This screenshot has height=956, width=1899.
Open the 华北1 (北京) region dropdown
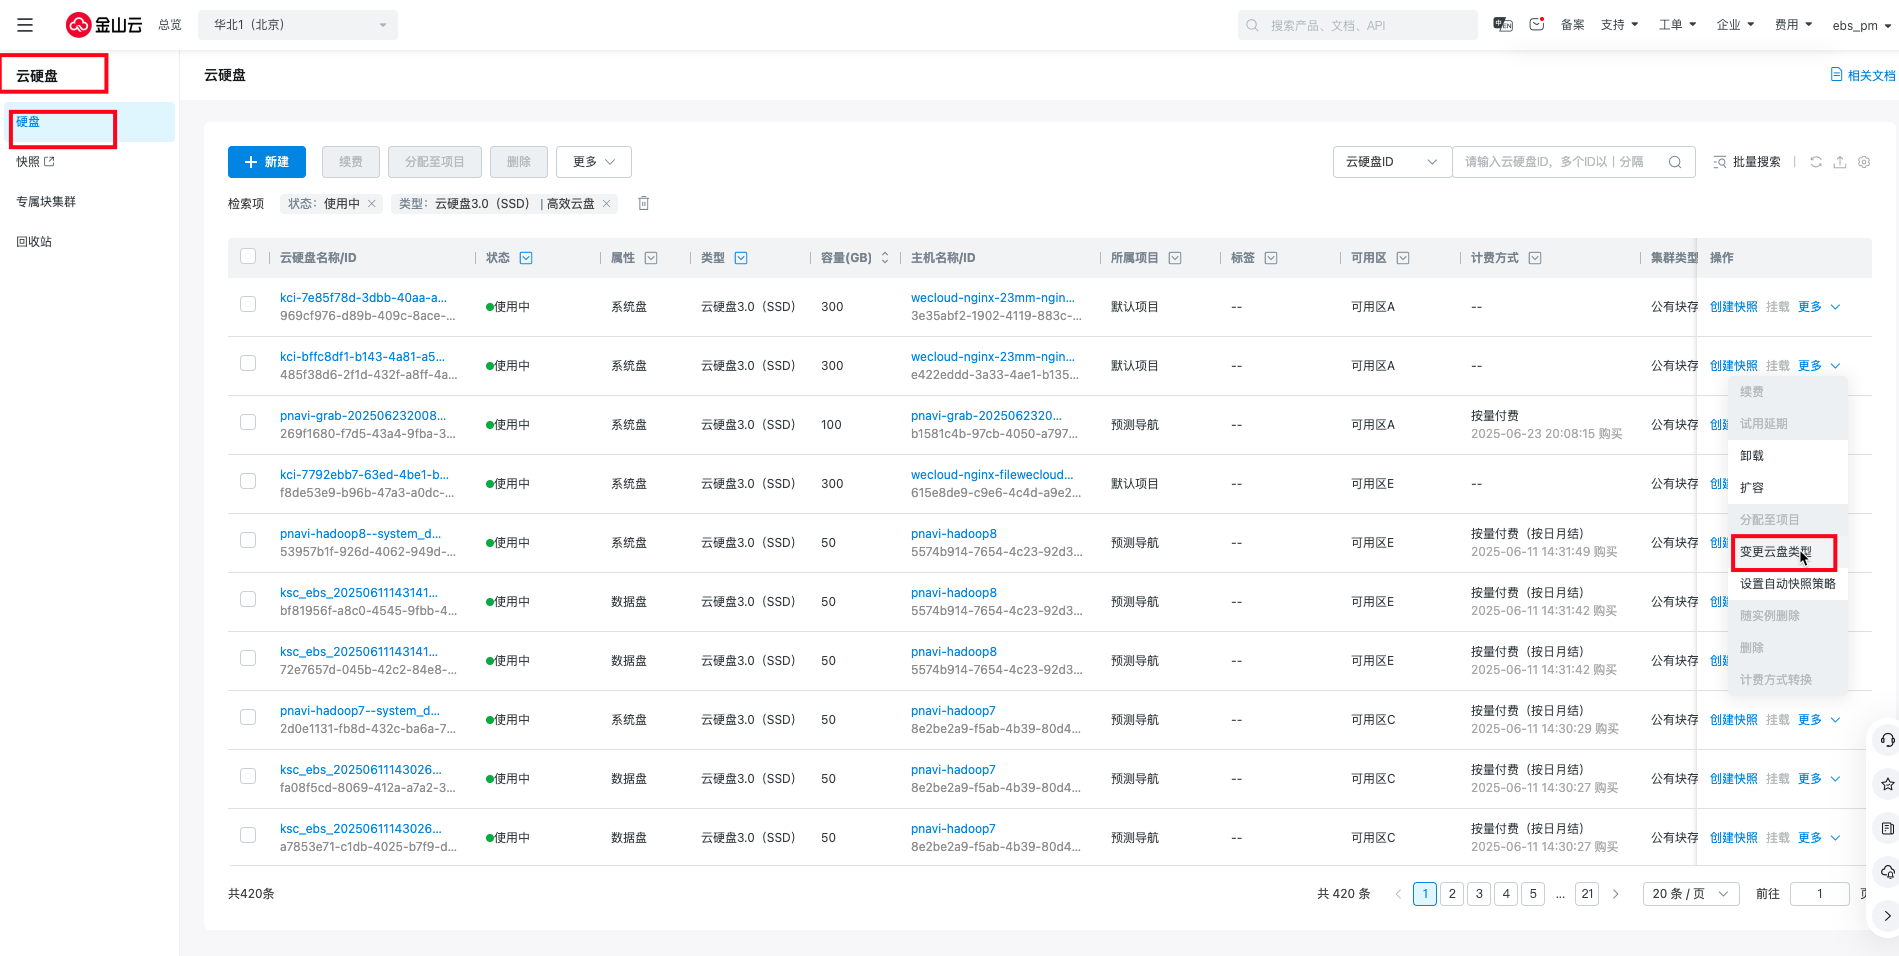pos(298,25)
